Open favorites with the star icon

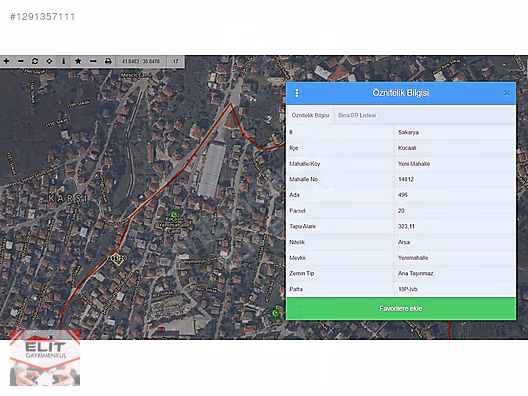(78, 61)
